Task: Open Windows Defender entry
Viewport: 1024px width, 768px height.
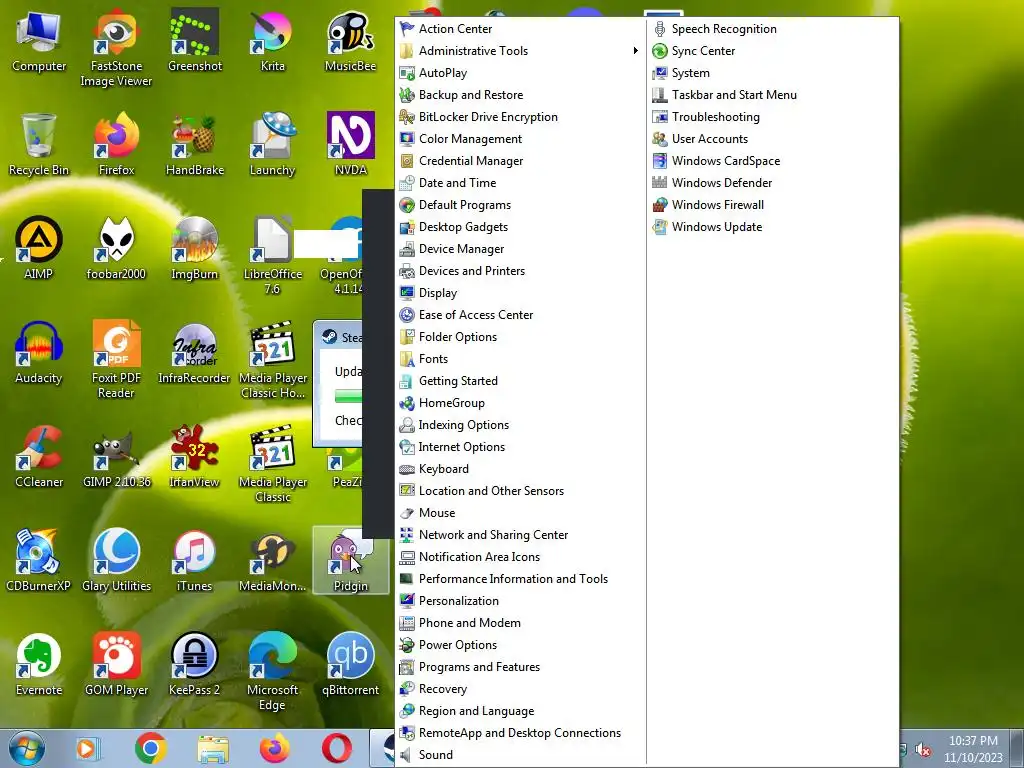Action: pyautogui.click(x=773, y=183)
